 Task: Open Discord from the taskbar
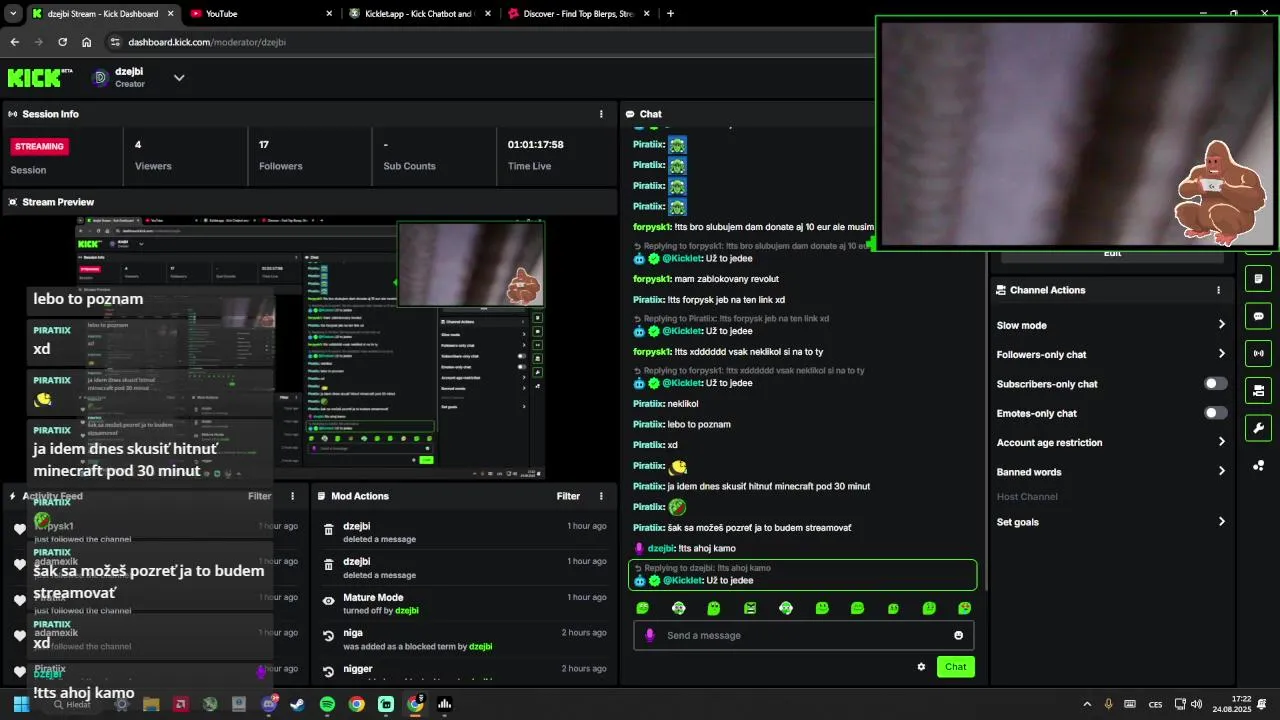pyautogui.click(x=269, y=704)
